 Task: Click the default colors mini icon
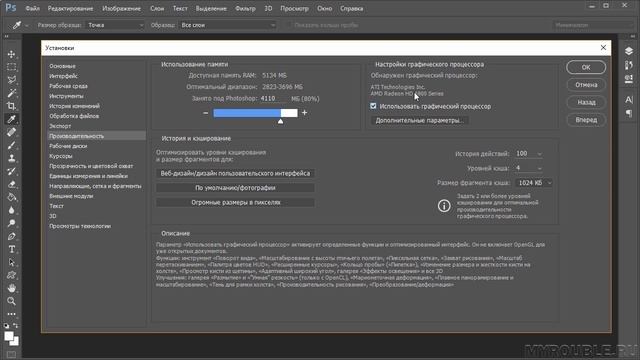[x=6, y=326]
